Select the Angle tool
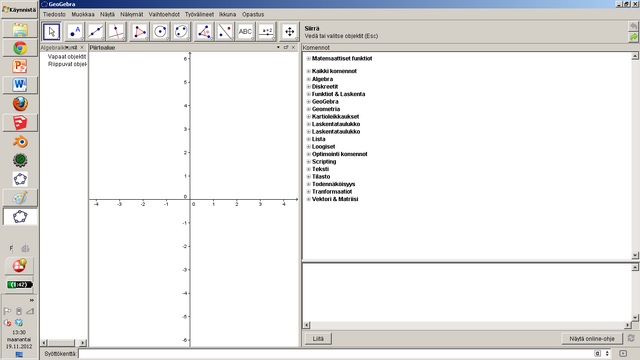The height and width of the screenshot is (360, 640). click(204, 32)
